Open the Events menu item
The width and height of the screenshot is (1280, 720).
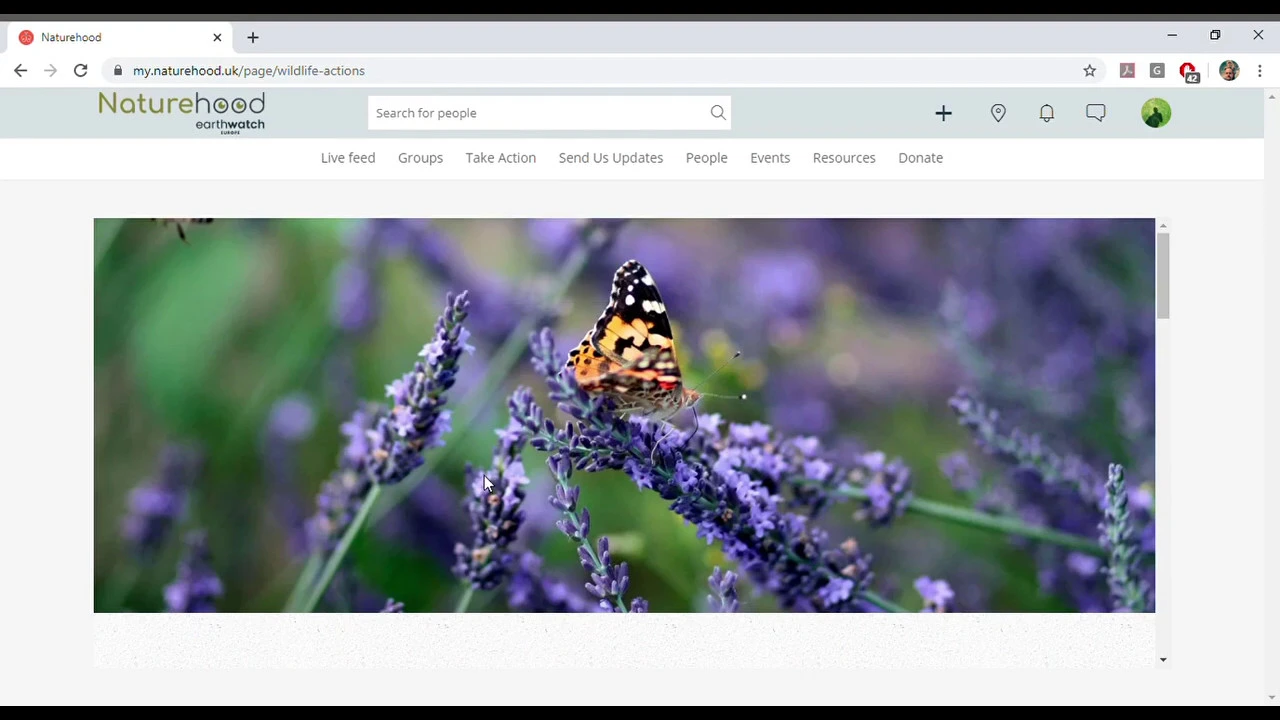770,158
